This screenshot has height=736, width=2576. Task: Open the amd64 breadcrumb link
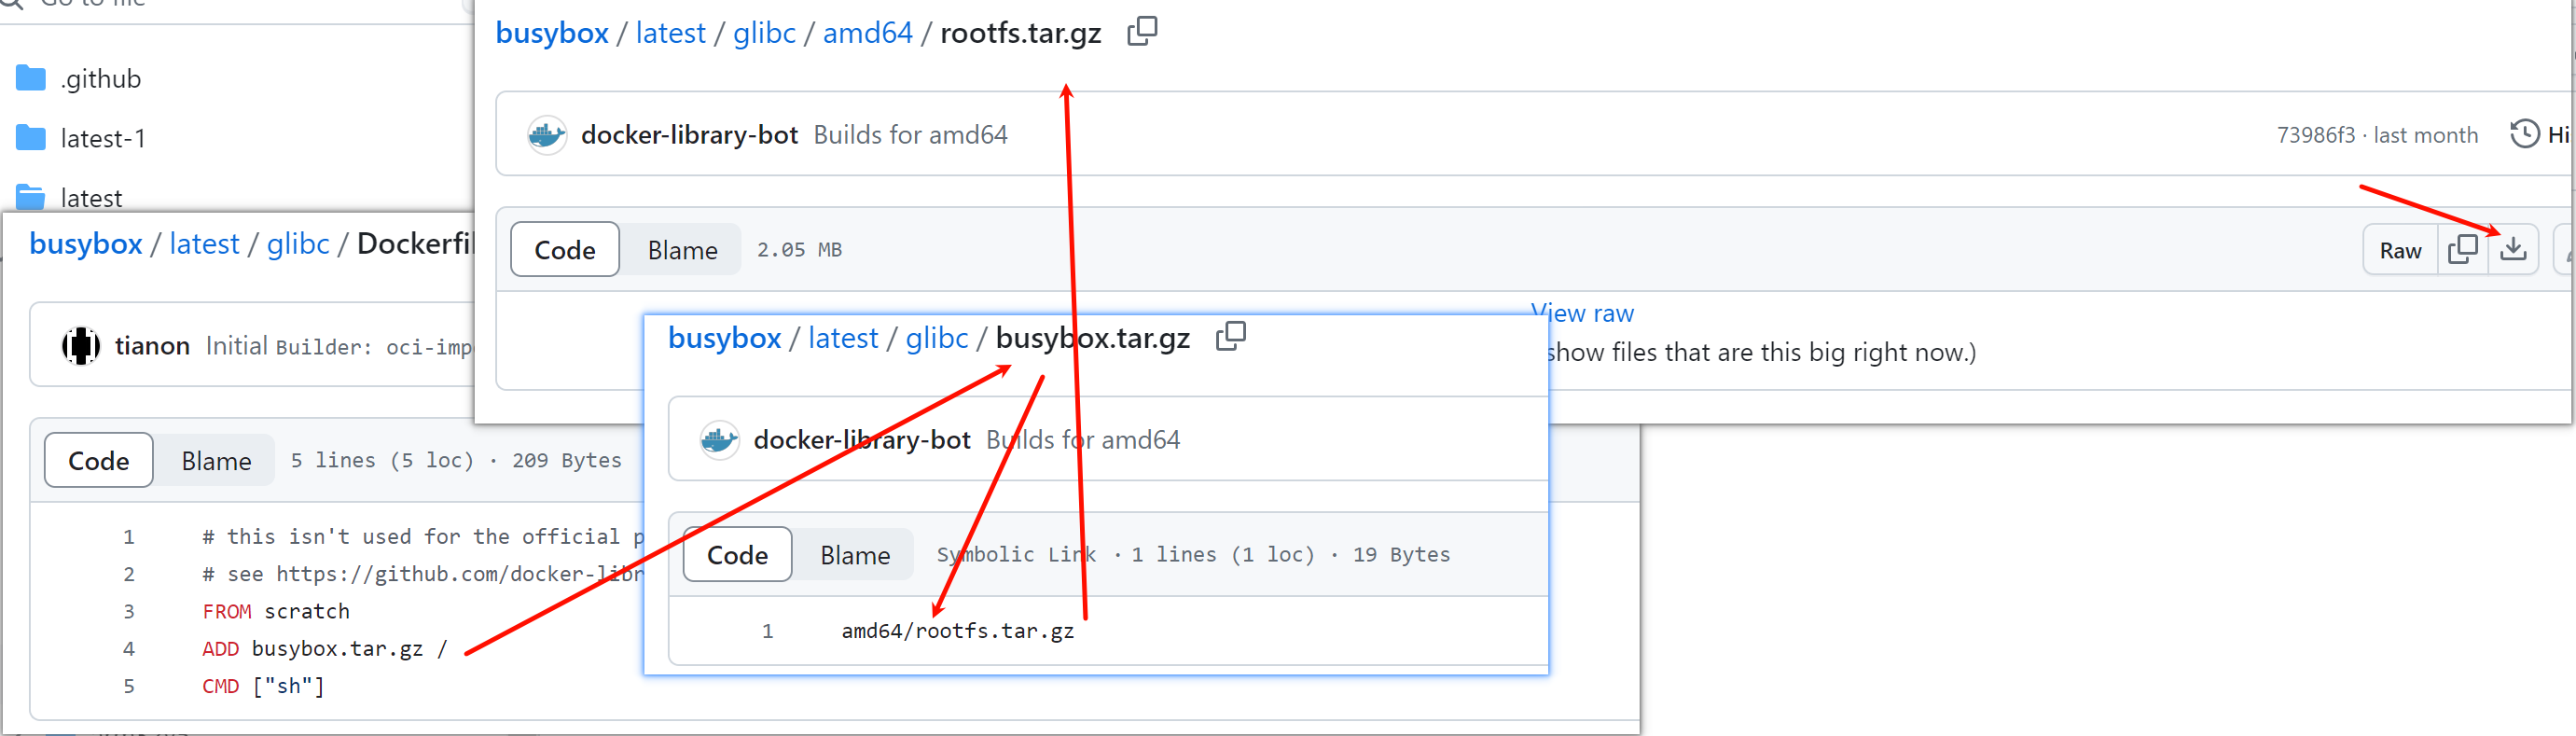(x=867, y=33)
